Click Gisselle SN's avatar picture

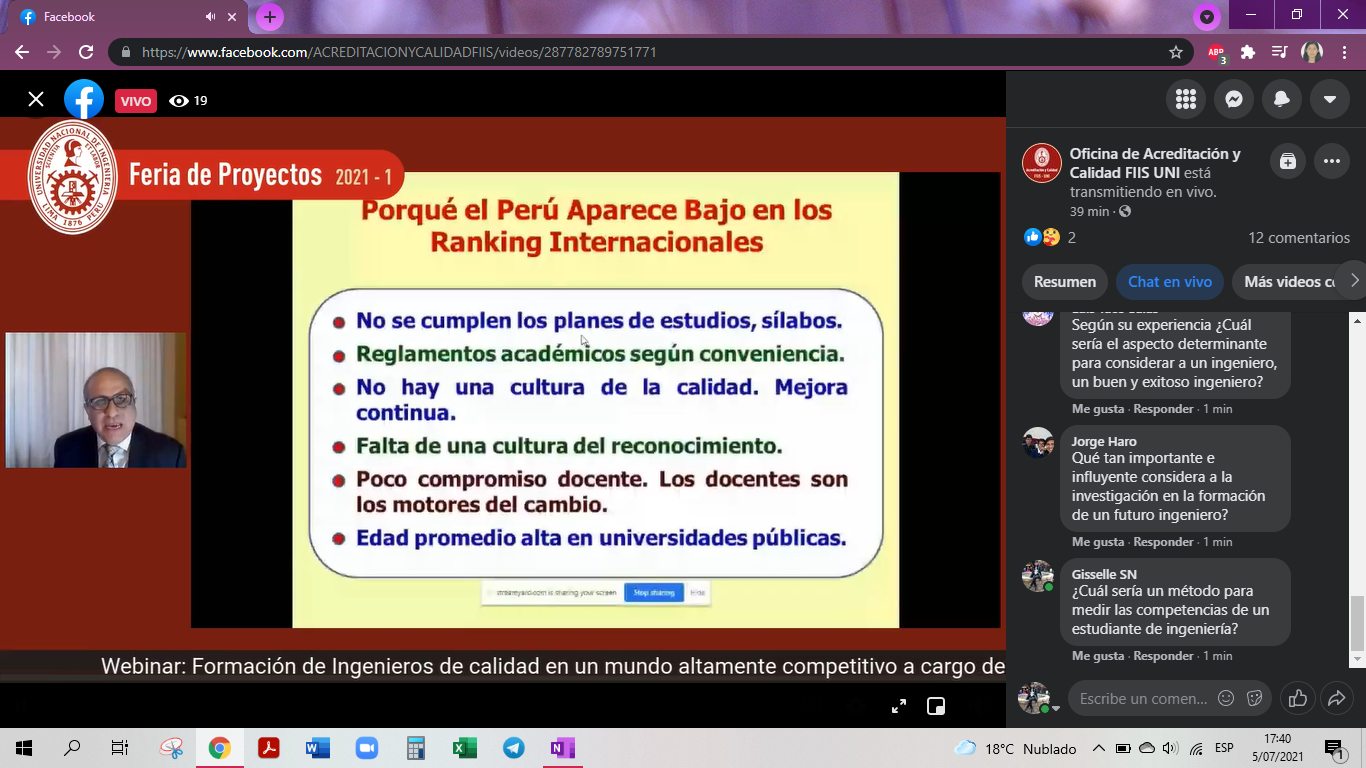coord(1038,576)
